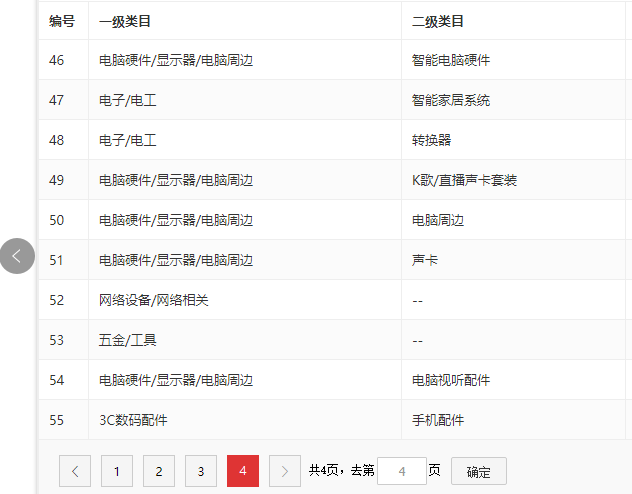Select the highlighted page 4 button

coord(243,471)
